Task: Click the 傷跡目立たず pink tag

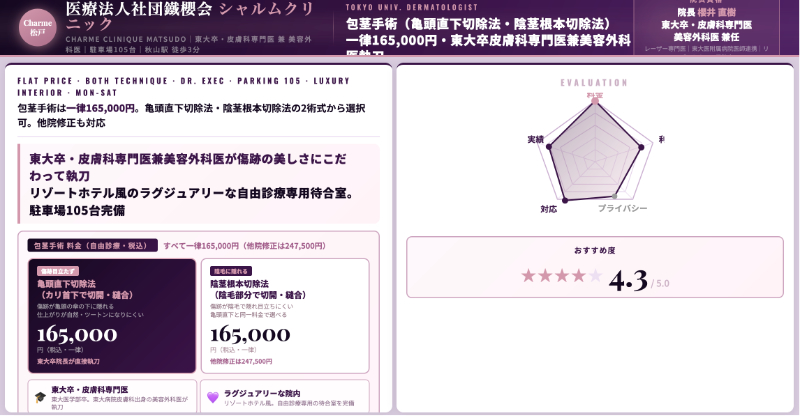Action: click(59, 271)
